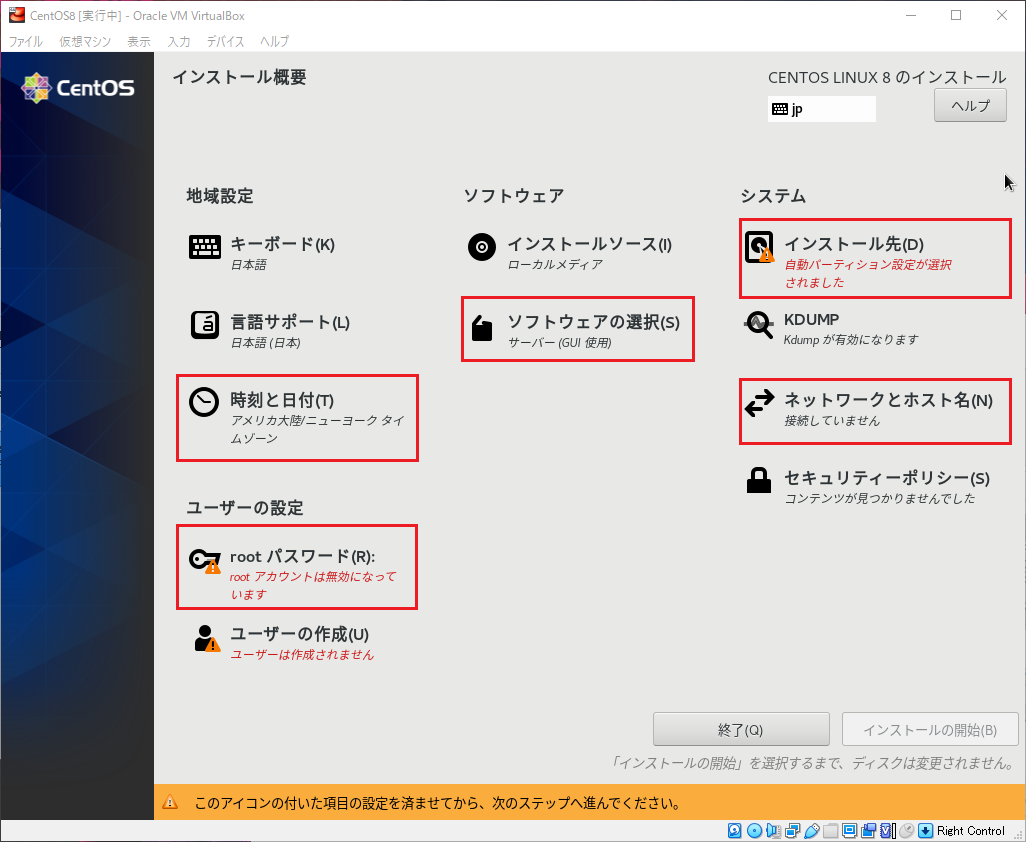Click the audio status bar icon
Image resolution: width=1026 pixels, height=842 pixels.
tap(773, 830)
